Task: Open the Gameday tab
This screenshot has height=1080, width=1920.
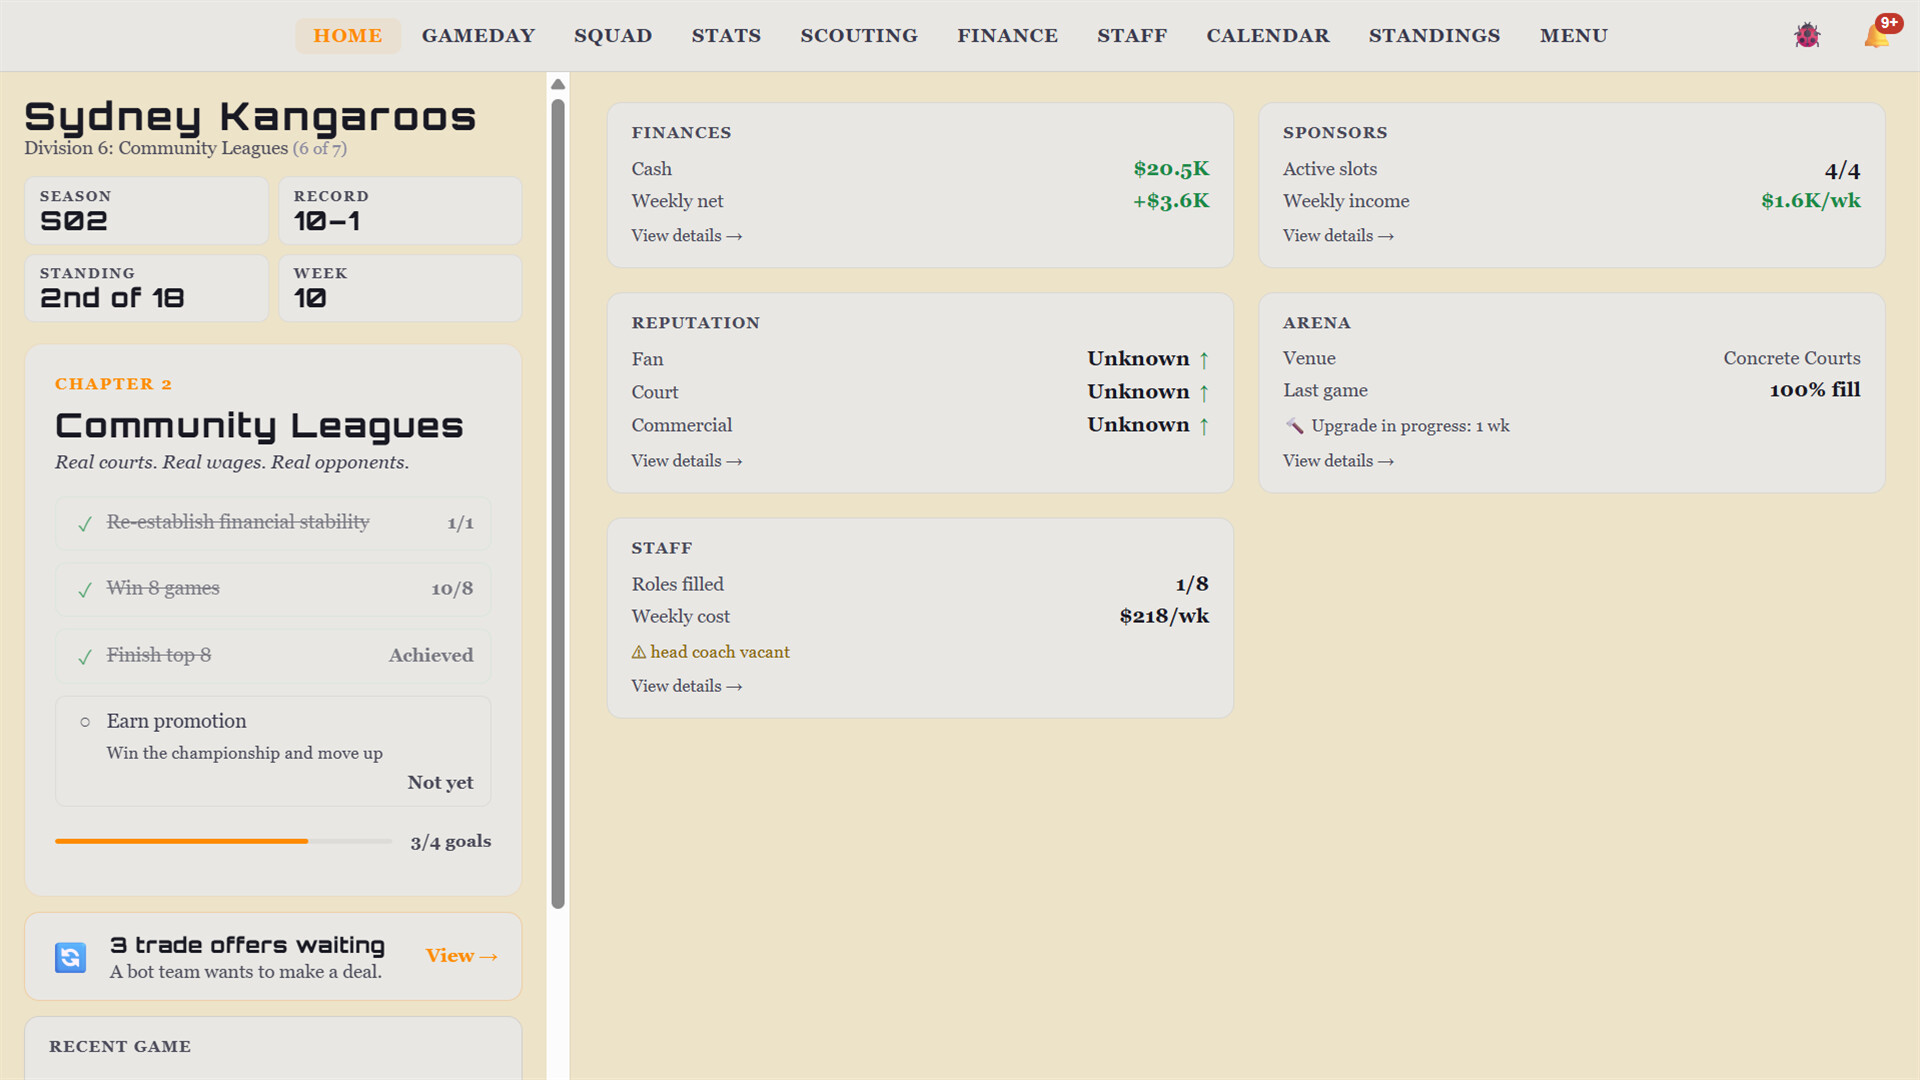Action: pyautogui.click(x=478, y=35)
